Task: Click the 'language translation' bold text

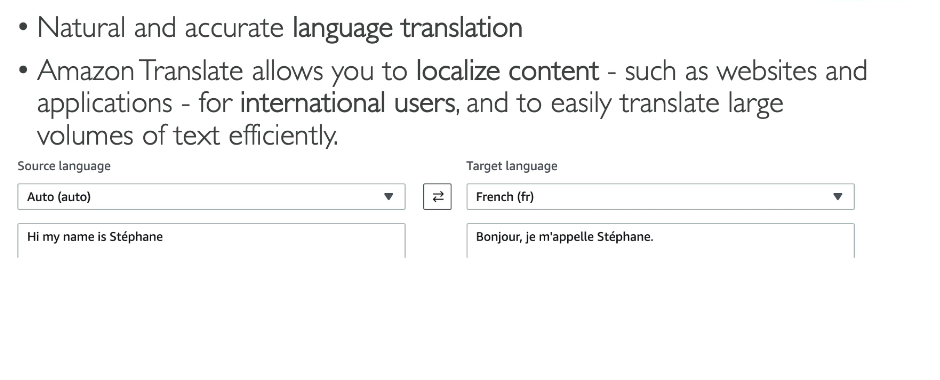Action: coord(408,28)
